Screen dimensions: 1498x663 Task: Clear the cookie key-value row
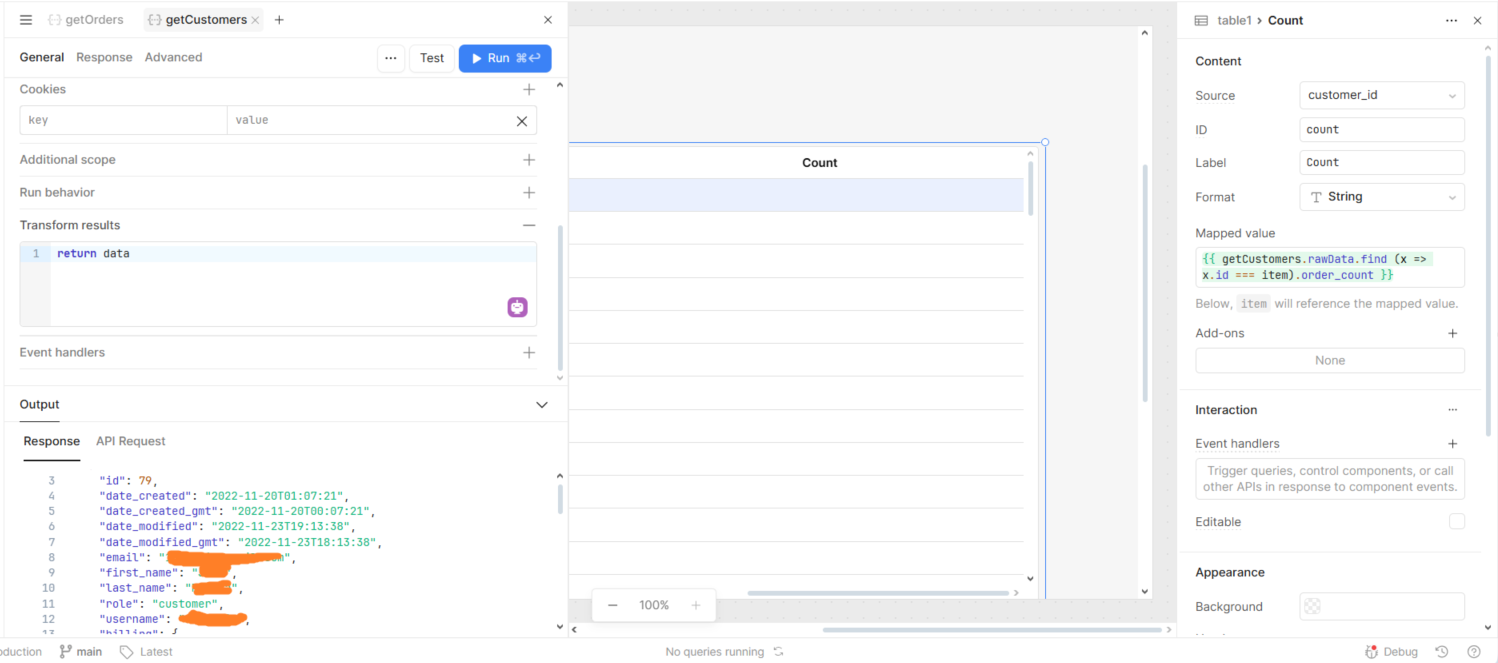(x=521, y=121)
